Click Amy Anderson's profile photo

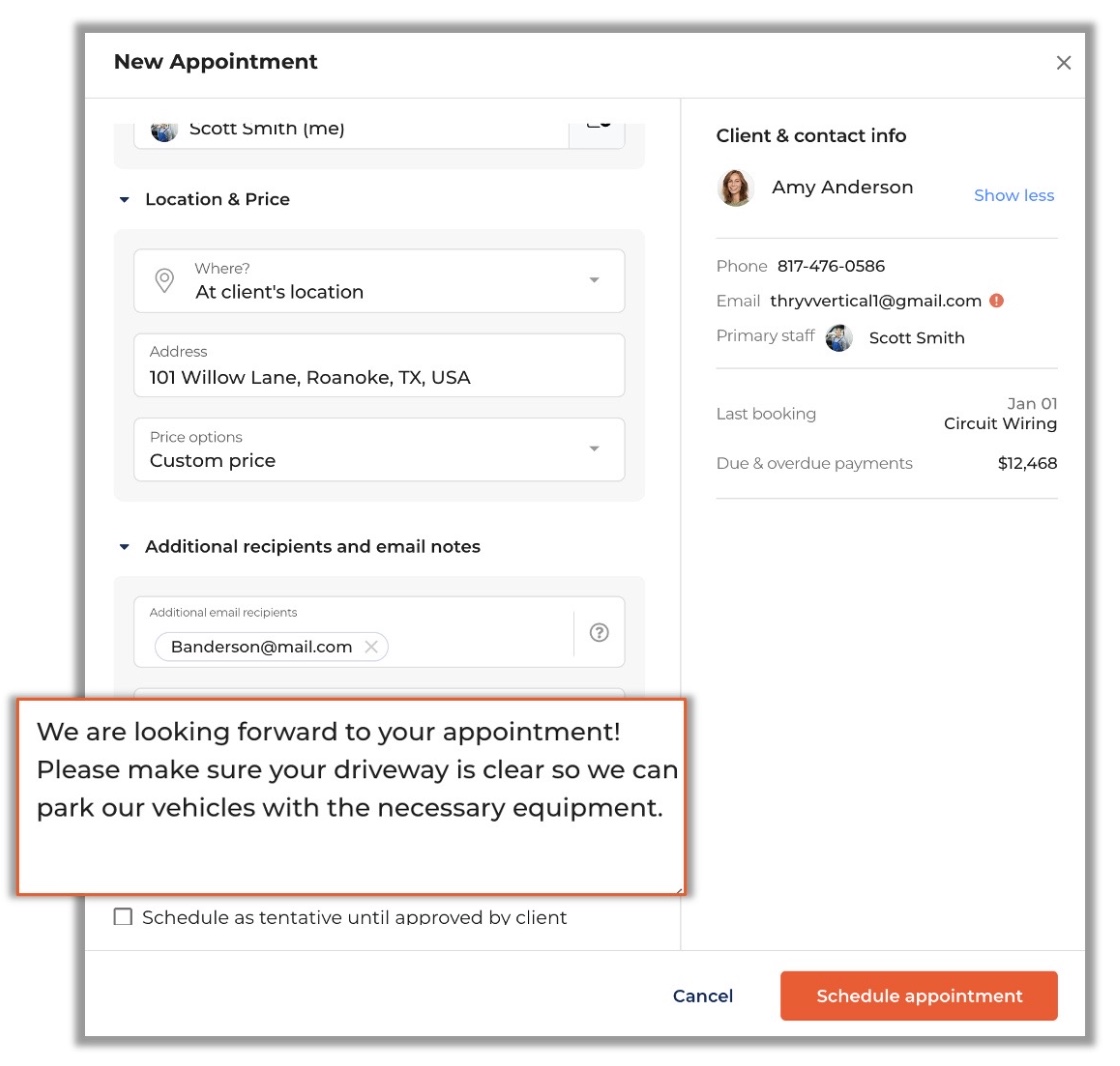pyautogui.click(x=735, y=188)
